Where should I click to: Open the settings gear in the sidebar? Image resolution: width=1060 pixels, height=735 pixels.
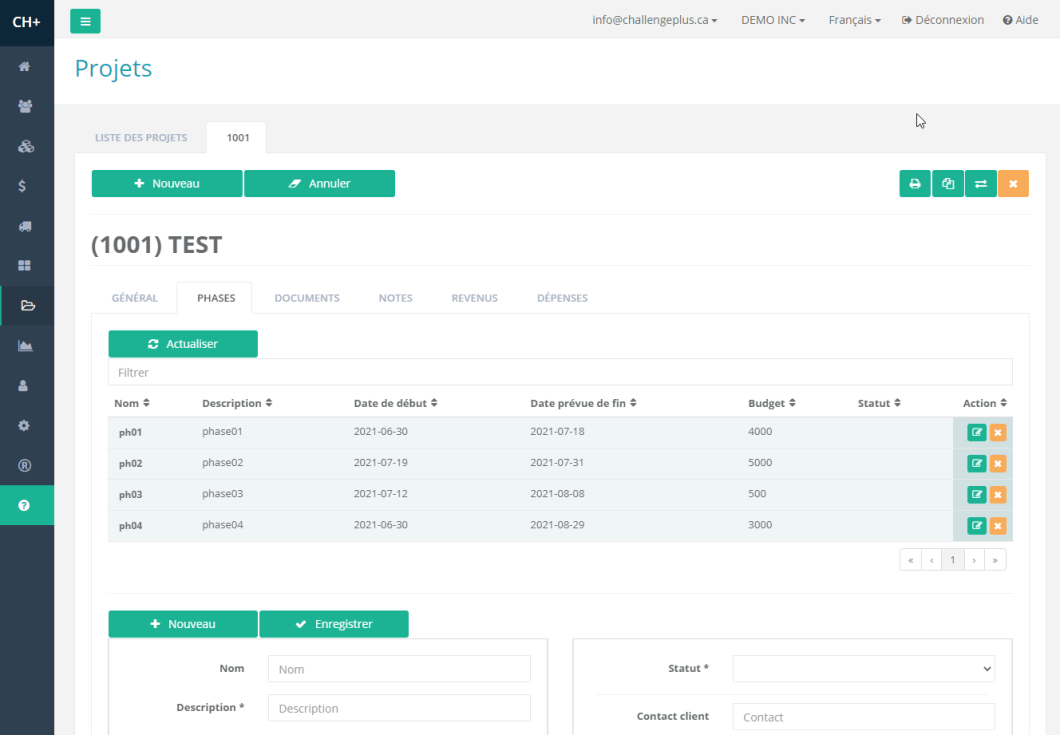[x=25, y=425]
